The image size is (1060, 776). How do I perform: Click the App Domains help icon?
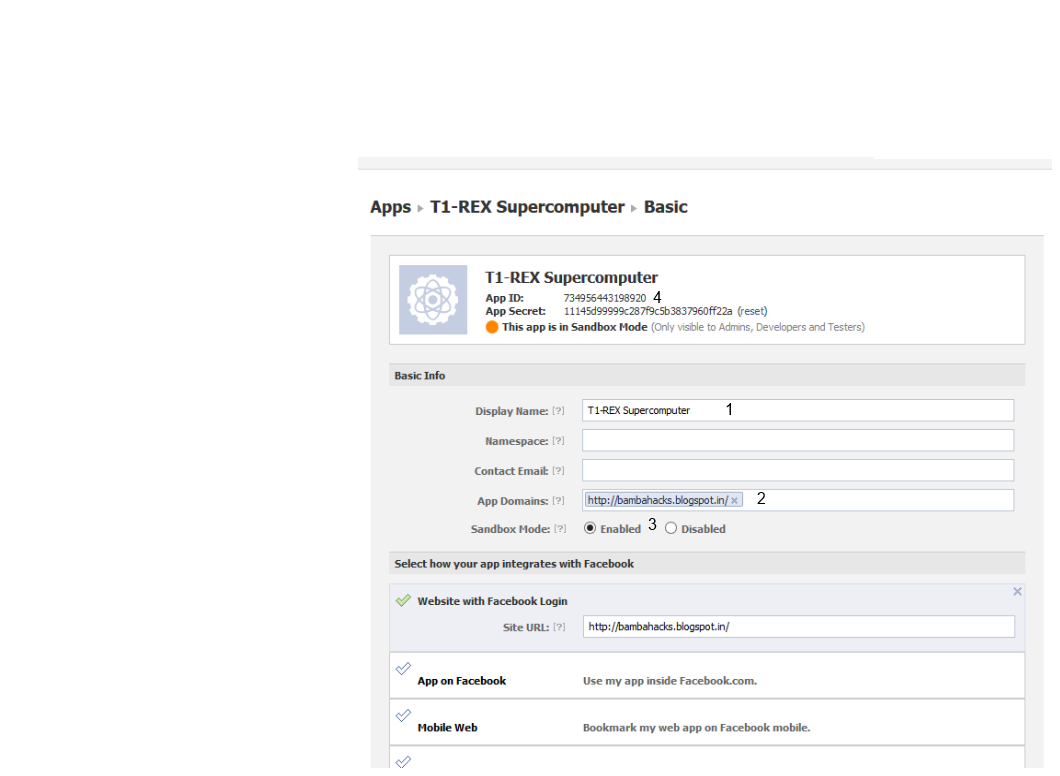tap(558, 501)
